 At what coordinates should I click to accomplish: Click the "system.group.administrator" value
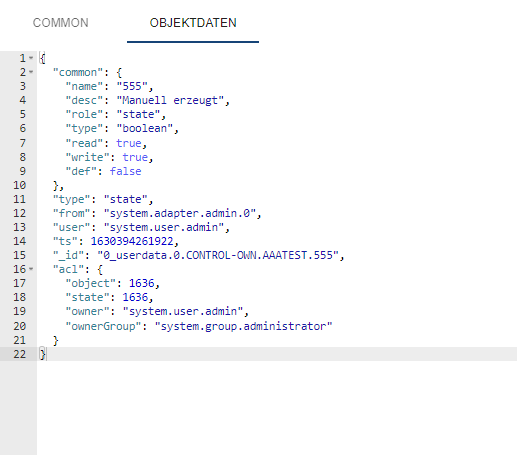pyautogui.click(x=243, y=326)
